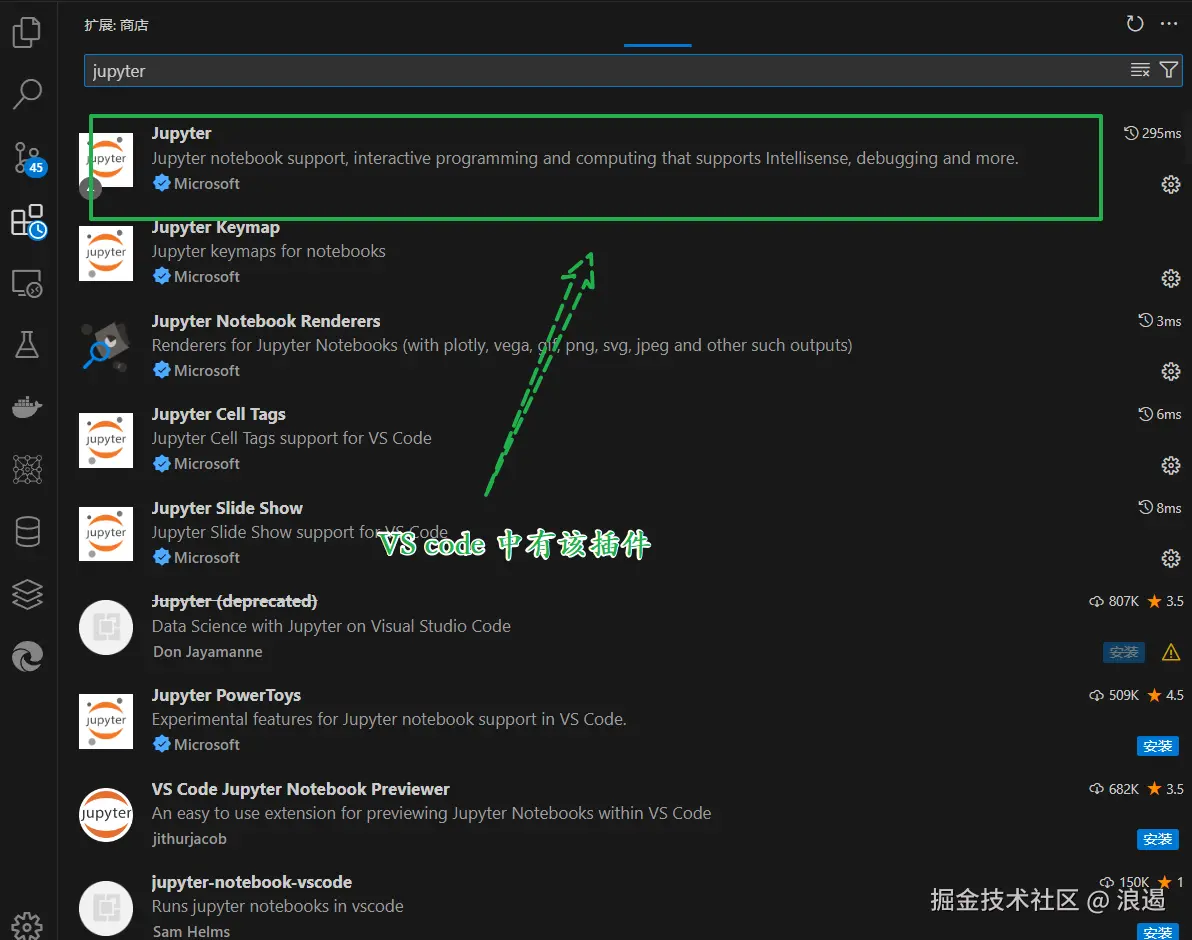Open the Explorer view in activity bar
Viewport: 1192px width, 940px height.
pyautogui.click(x=27, y=33)
